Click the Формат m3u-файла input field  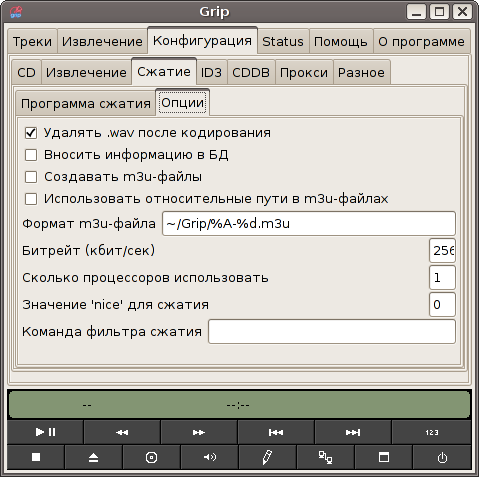click(309, 223)
